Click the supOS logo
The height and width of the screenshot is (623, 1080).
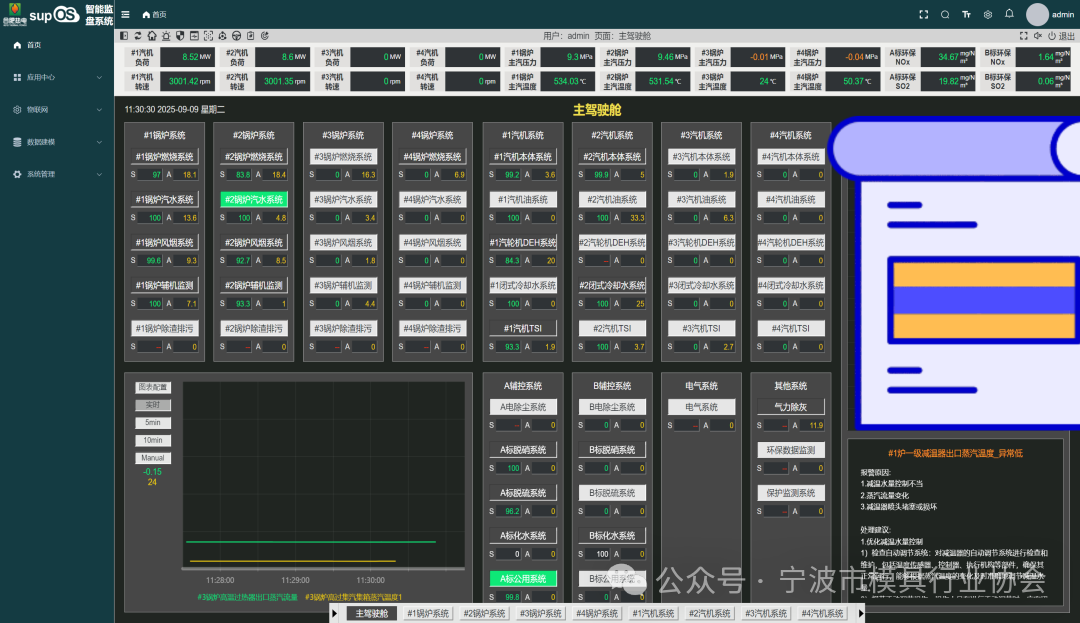54,14
